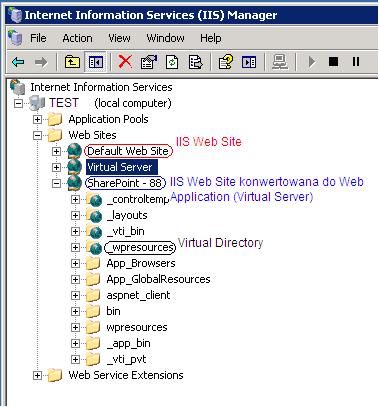Image resolution: width=379 pixels, height=407 pixels.
Task: Click the Application Pools folder icon
Action: coord(55,119)
